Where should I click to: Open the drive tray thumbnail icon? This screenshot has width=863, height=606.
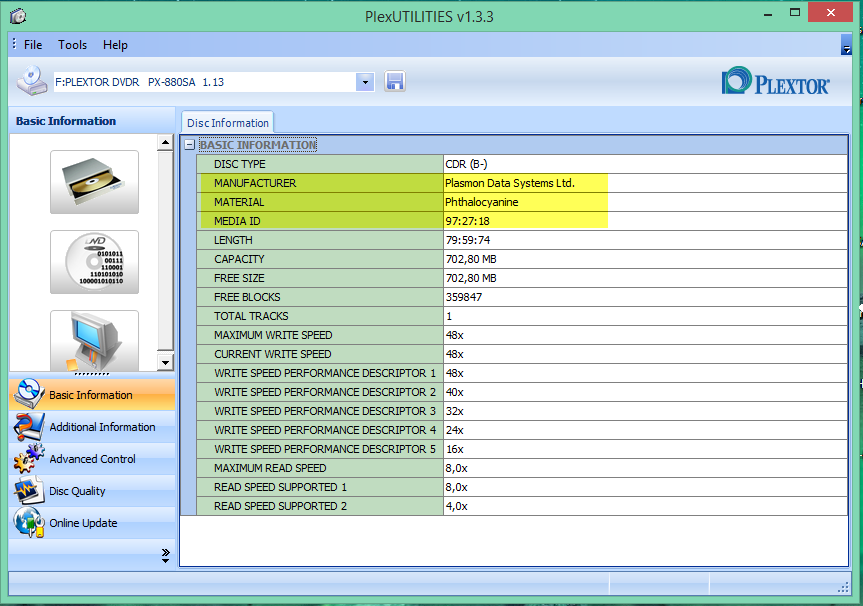[x=94, y=182]
